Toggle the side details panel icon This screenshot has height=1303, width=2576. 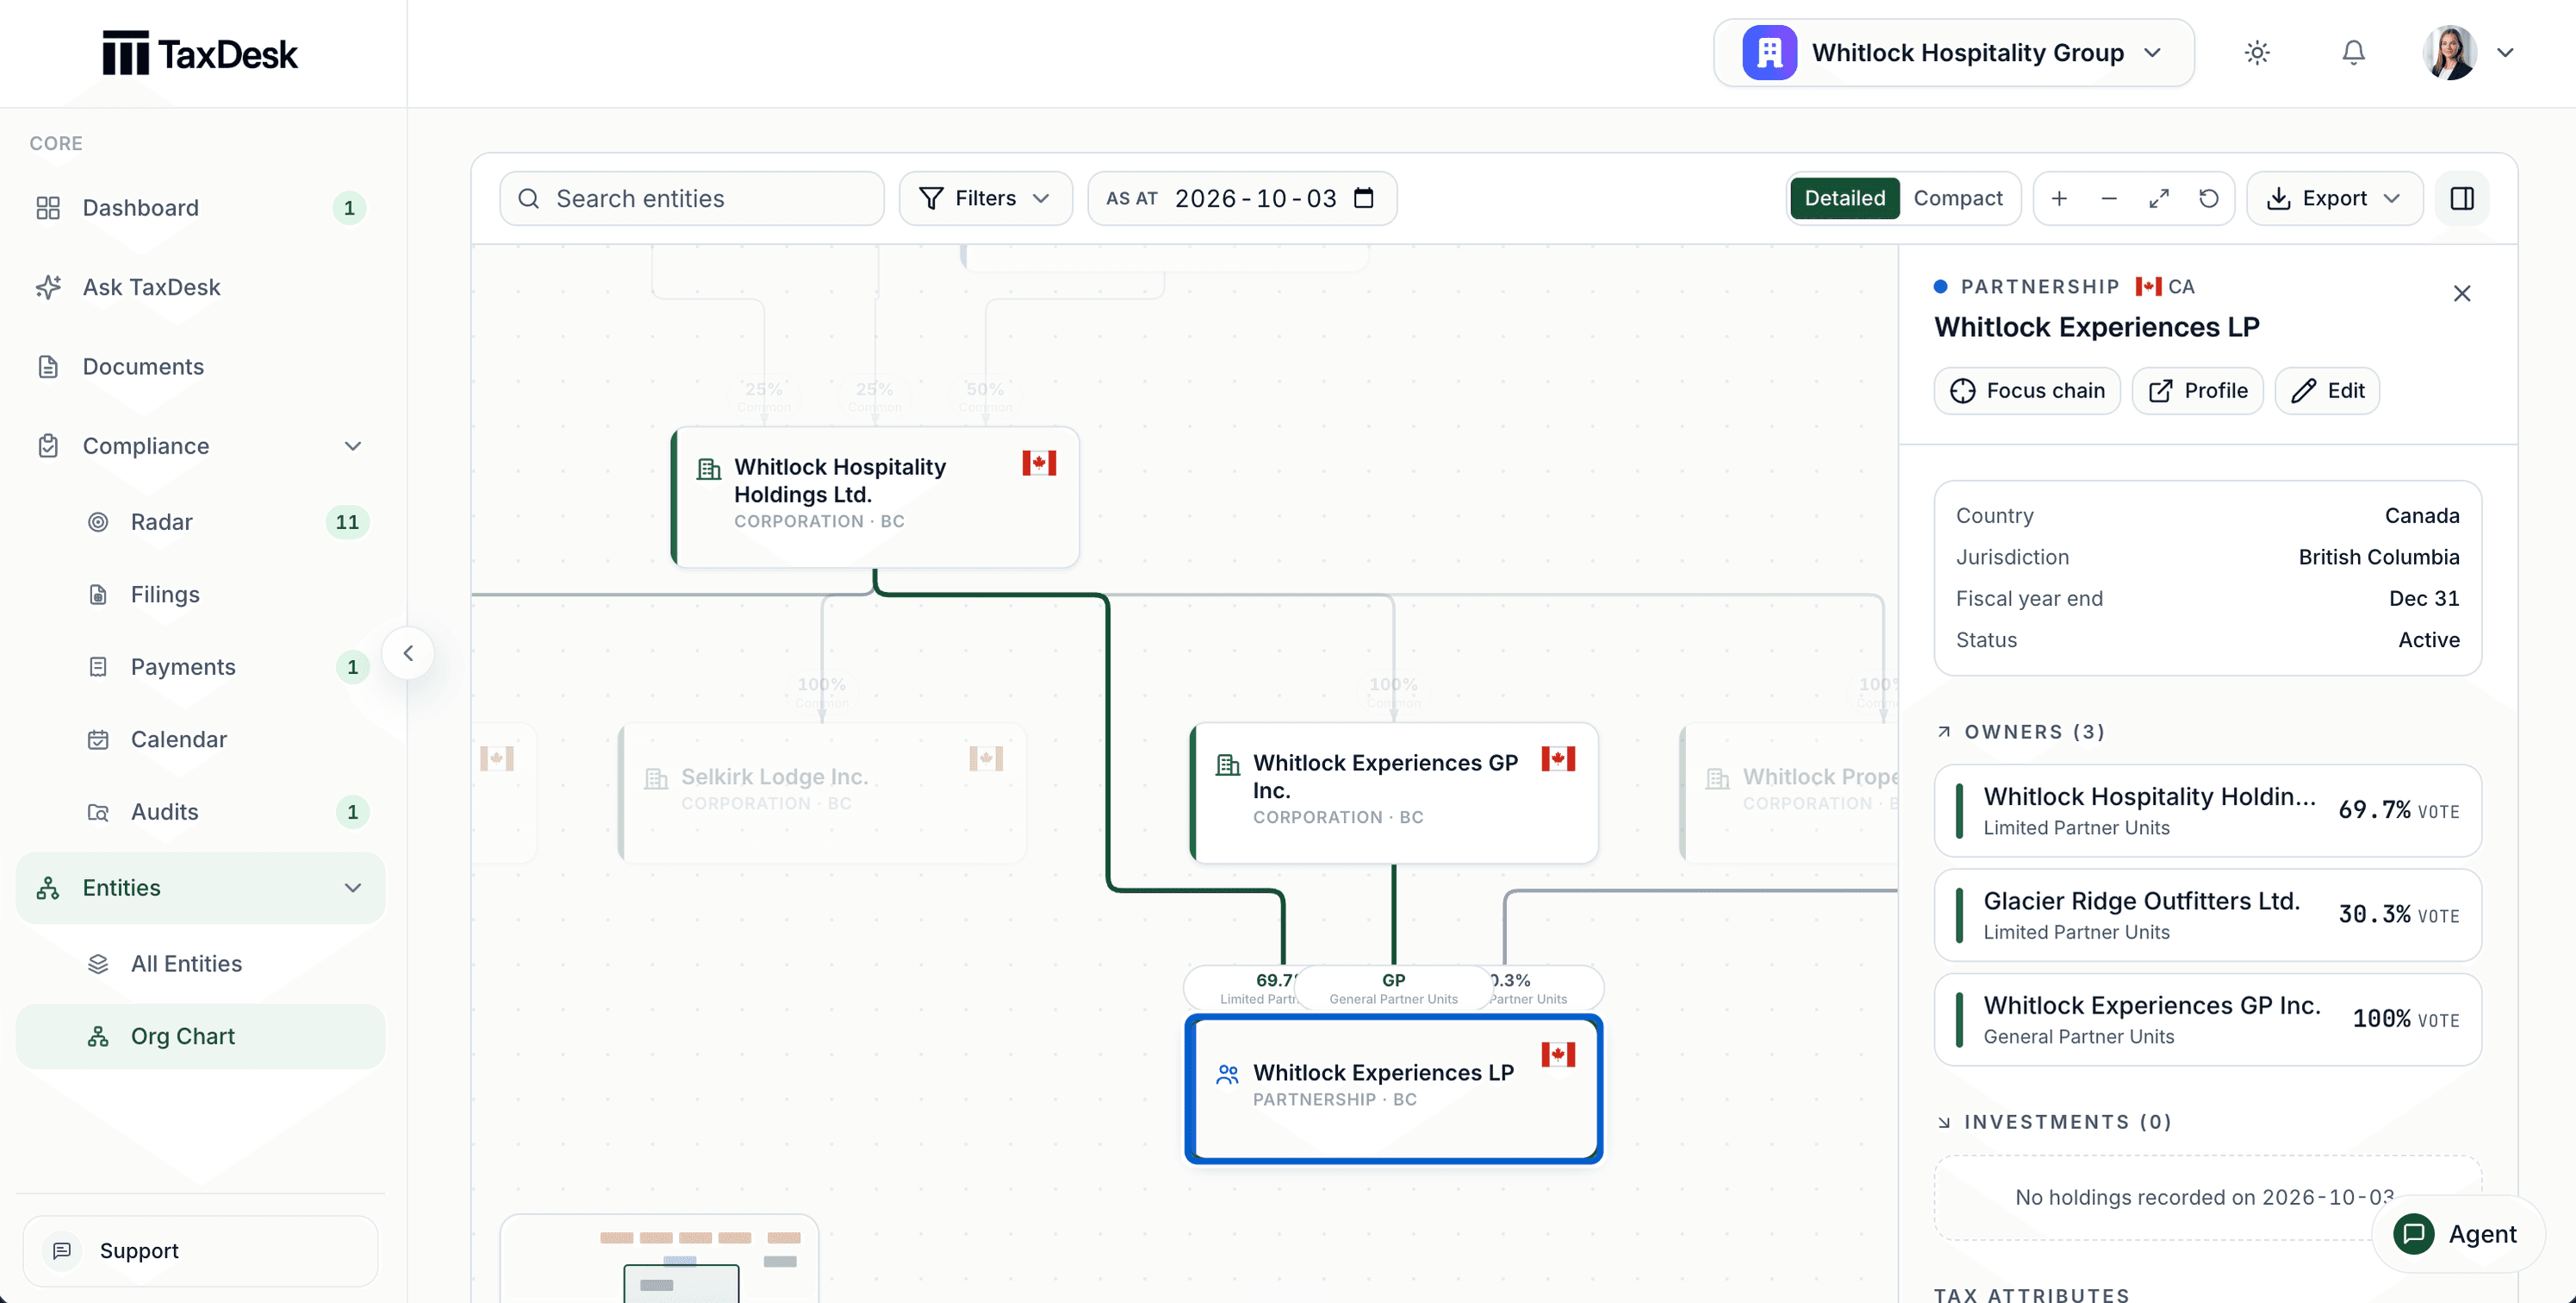coord(2462,198)
